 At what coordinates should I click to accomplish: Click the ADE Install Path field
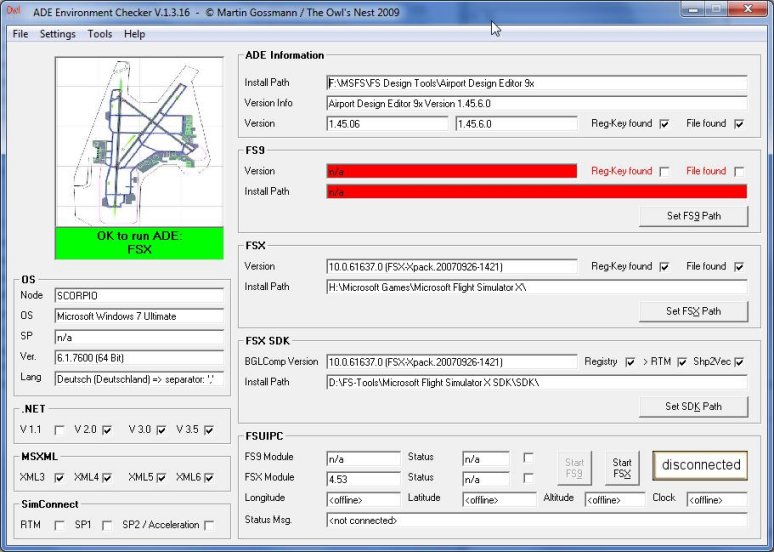click(x=537, y=83)
